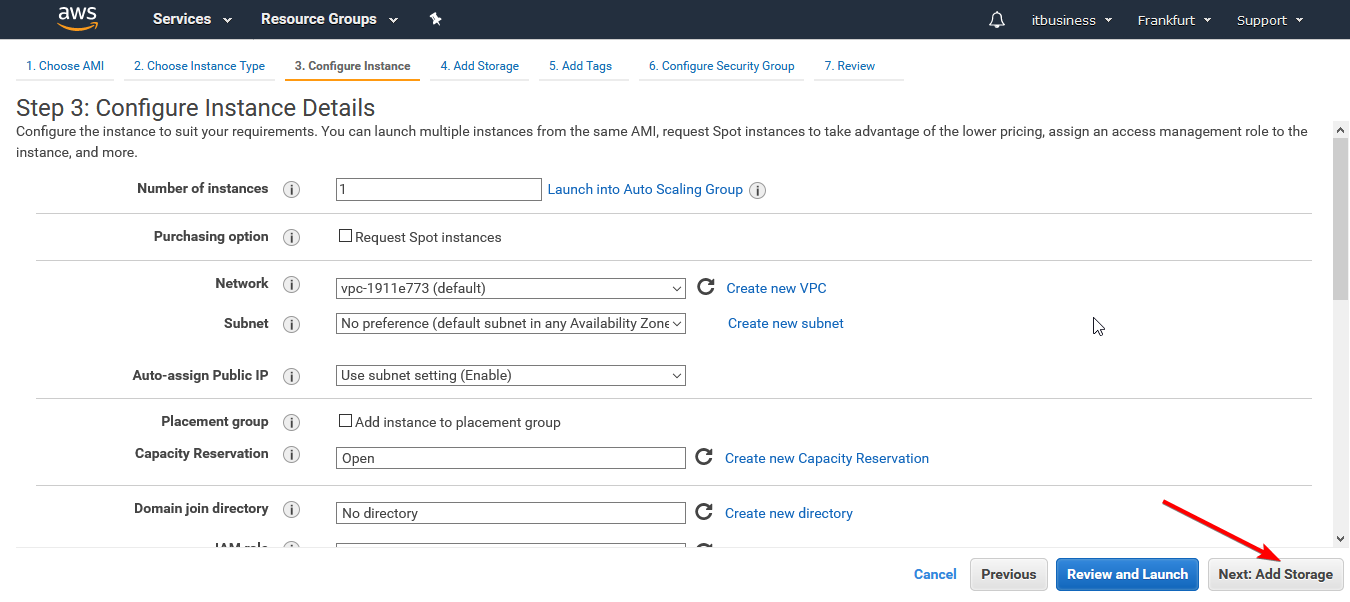Click refresh icon beside Domain join directory
The width and height of the screenshot is (1350, 602).
(705, 513)
